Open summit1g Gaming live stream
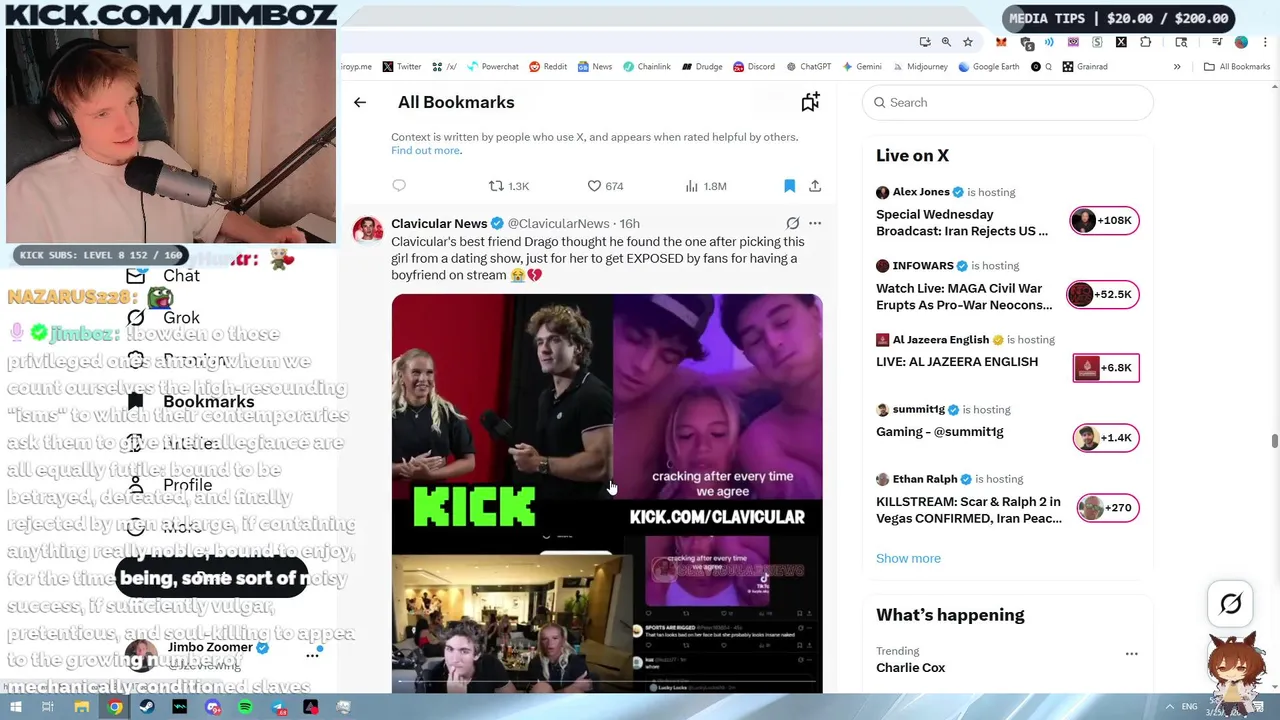The height and width of the screenshot is (720, 1280). tap(940, 432)
